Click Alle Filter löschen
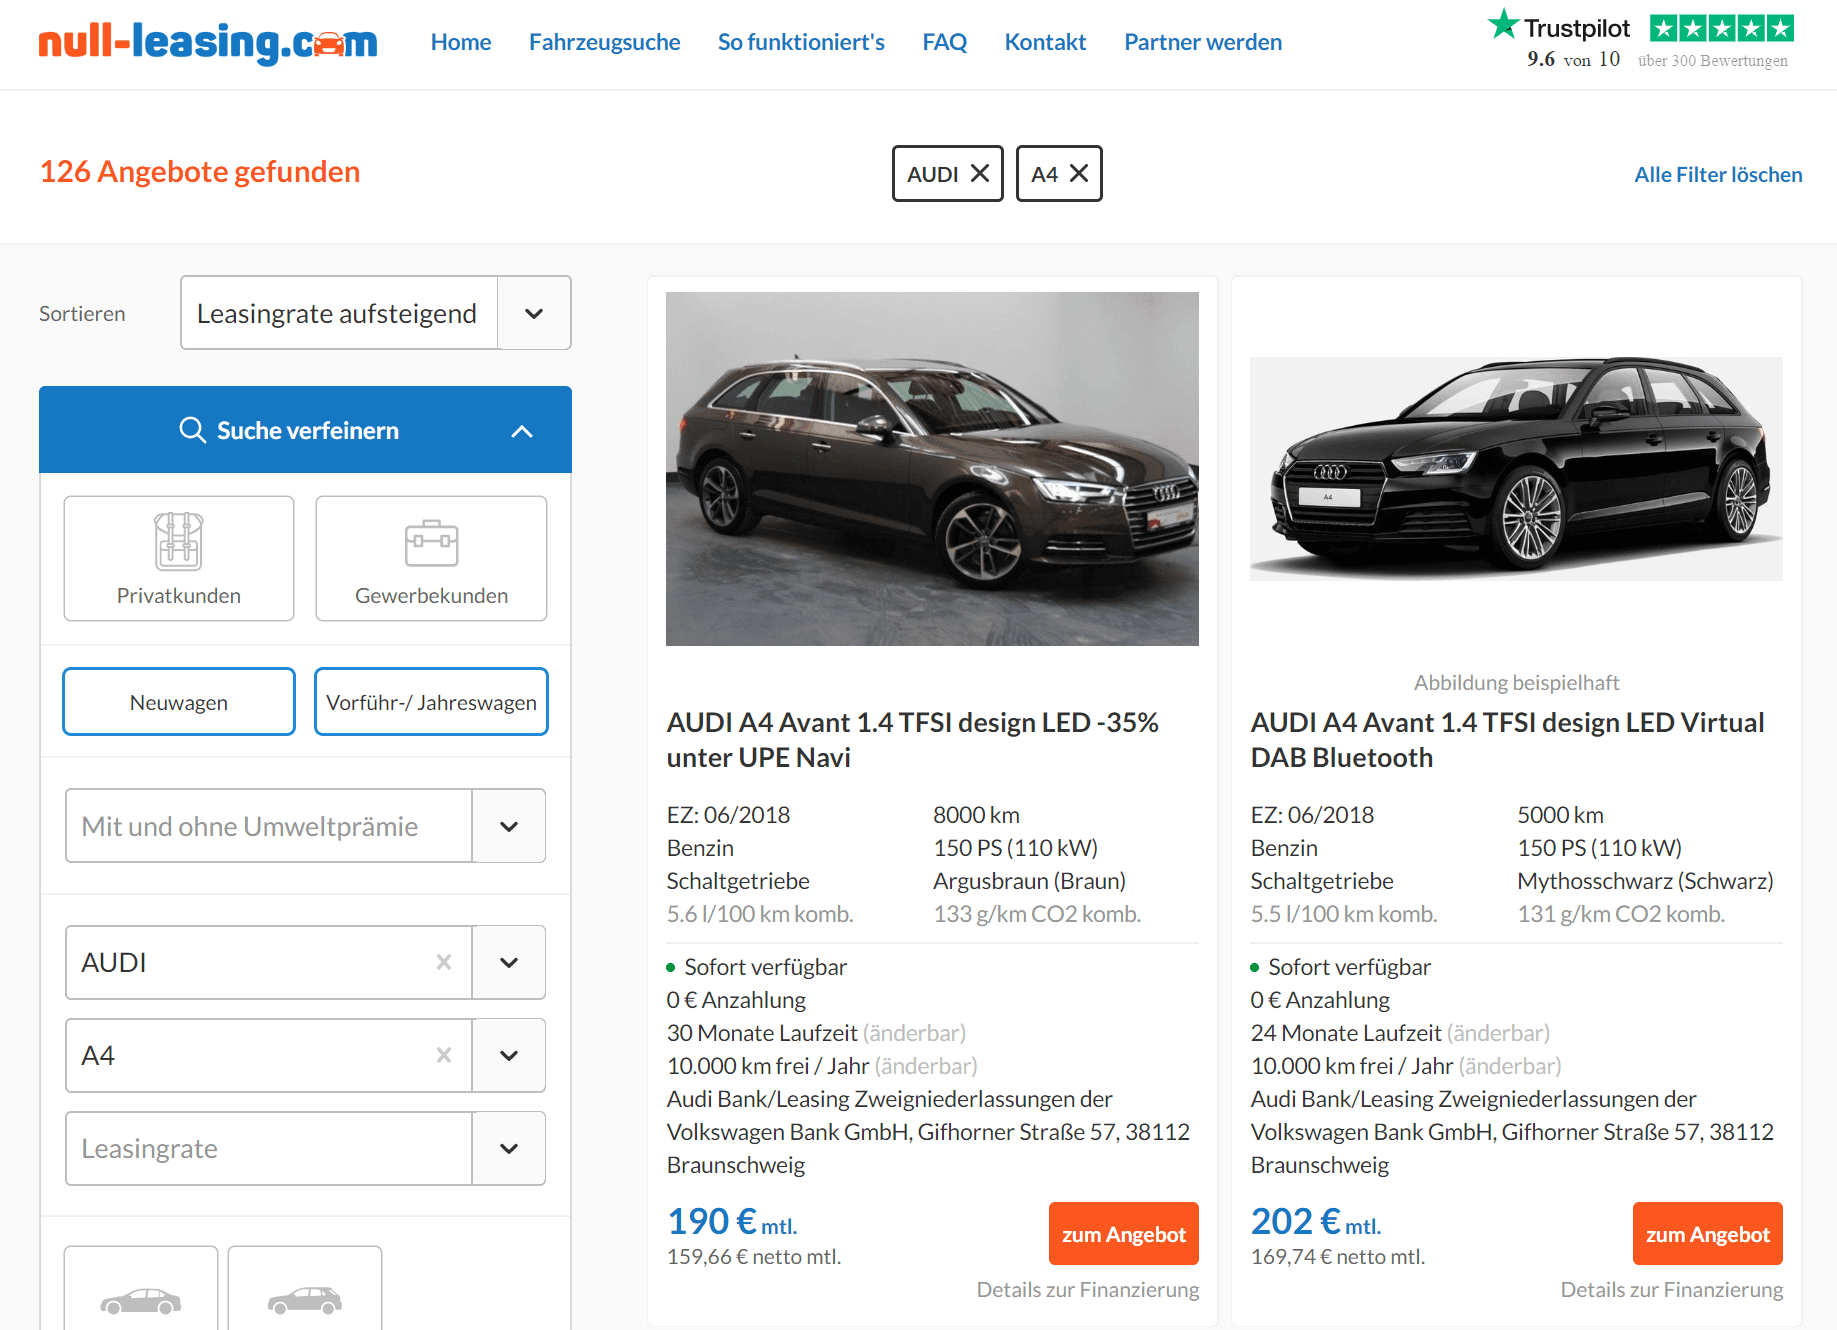This screenshot has width=1837, height=1330. click(1718, 174)
